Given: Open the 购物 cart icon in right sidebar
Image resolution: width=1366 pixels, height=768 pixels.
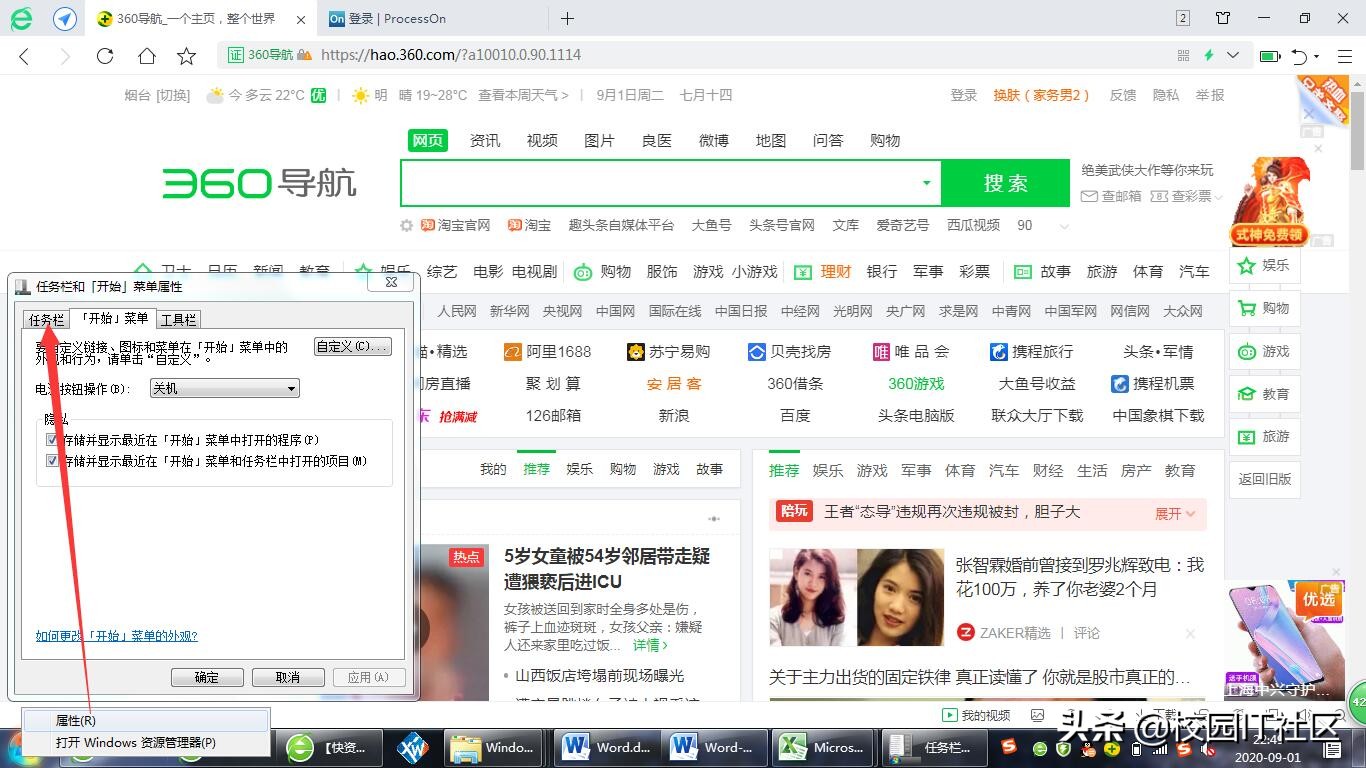Looking at the screenshot, I should coord(1247,309).
